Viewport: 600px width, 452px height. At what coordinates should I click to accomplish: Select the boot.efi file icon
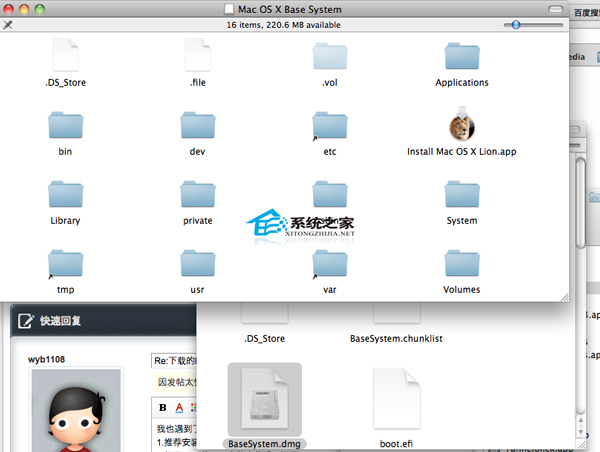click(396, 398)
